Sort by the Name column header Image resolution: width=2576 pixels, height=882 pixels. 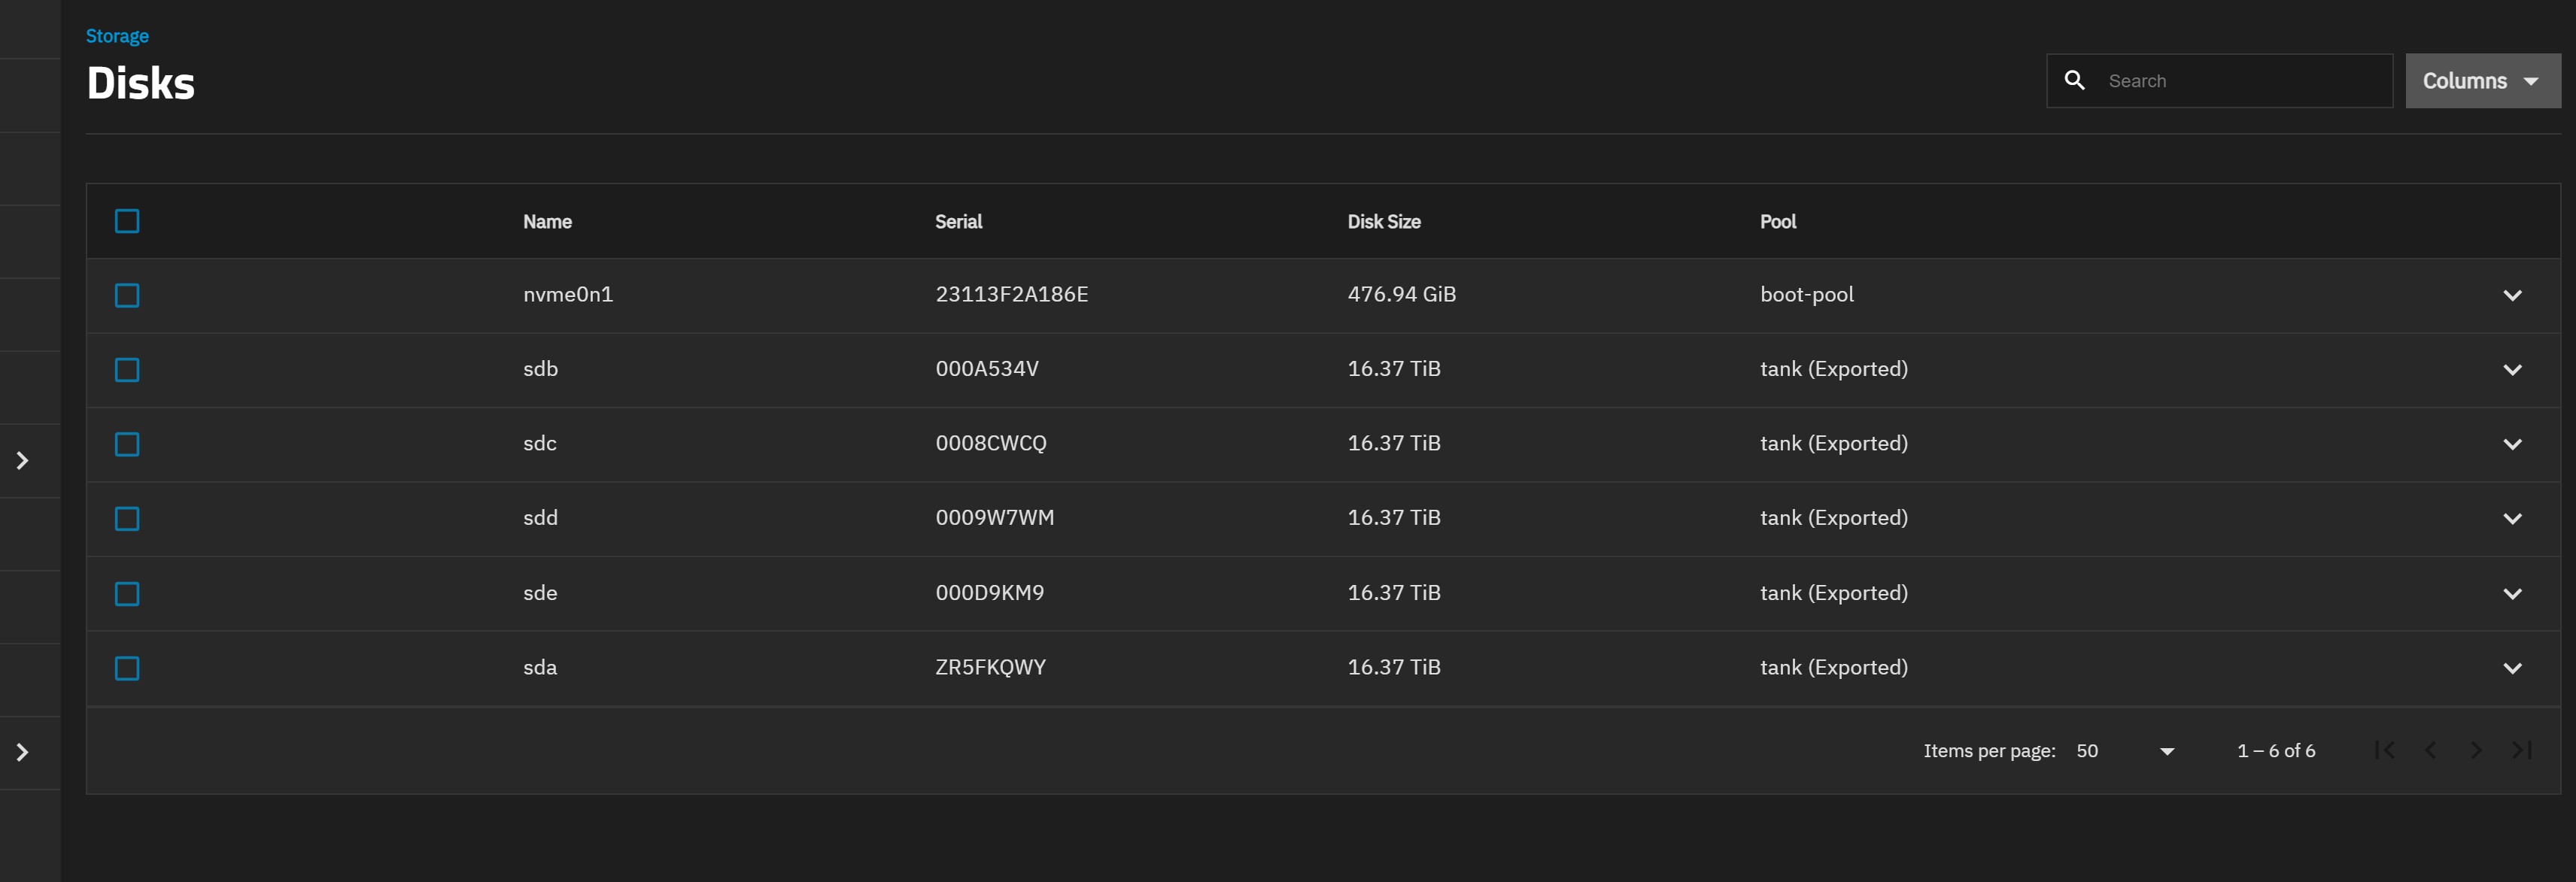[547, 222]
